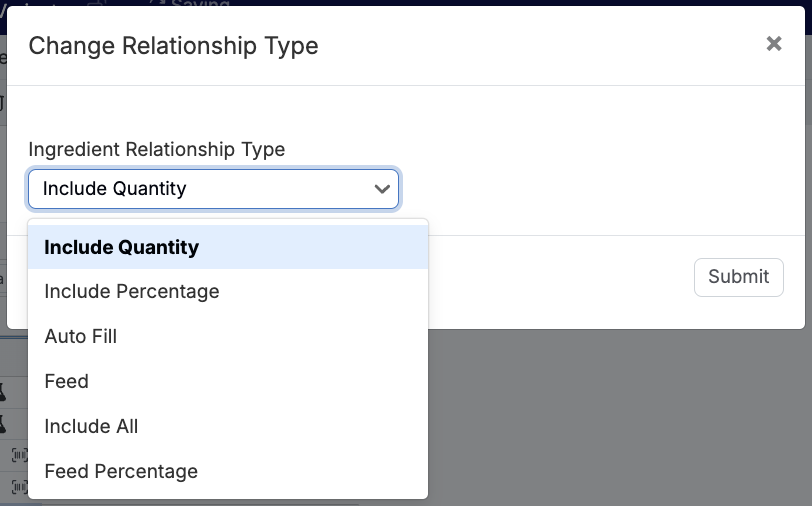Viewport: 812px width, 506px height.
Task: Click the Ingredient Relationship Type label
Action: pyautogui.click(x=157, y=149)
